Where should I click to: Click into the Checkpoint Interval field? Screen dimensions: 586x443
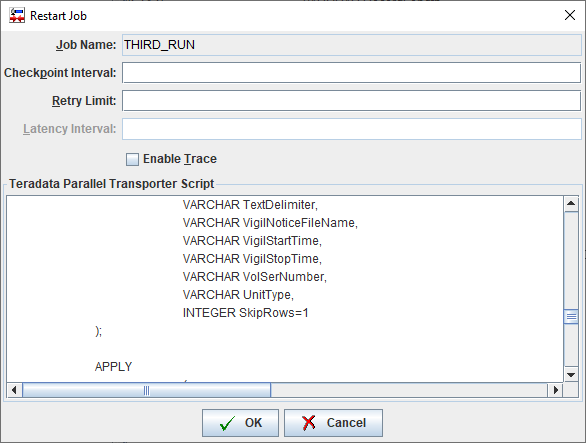(351, 73)
